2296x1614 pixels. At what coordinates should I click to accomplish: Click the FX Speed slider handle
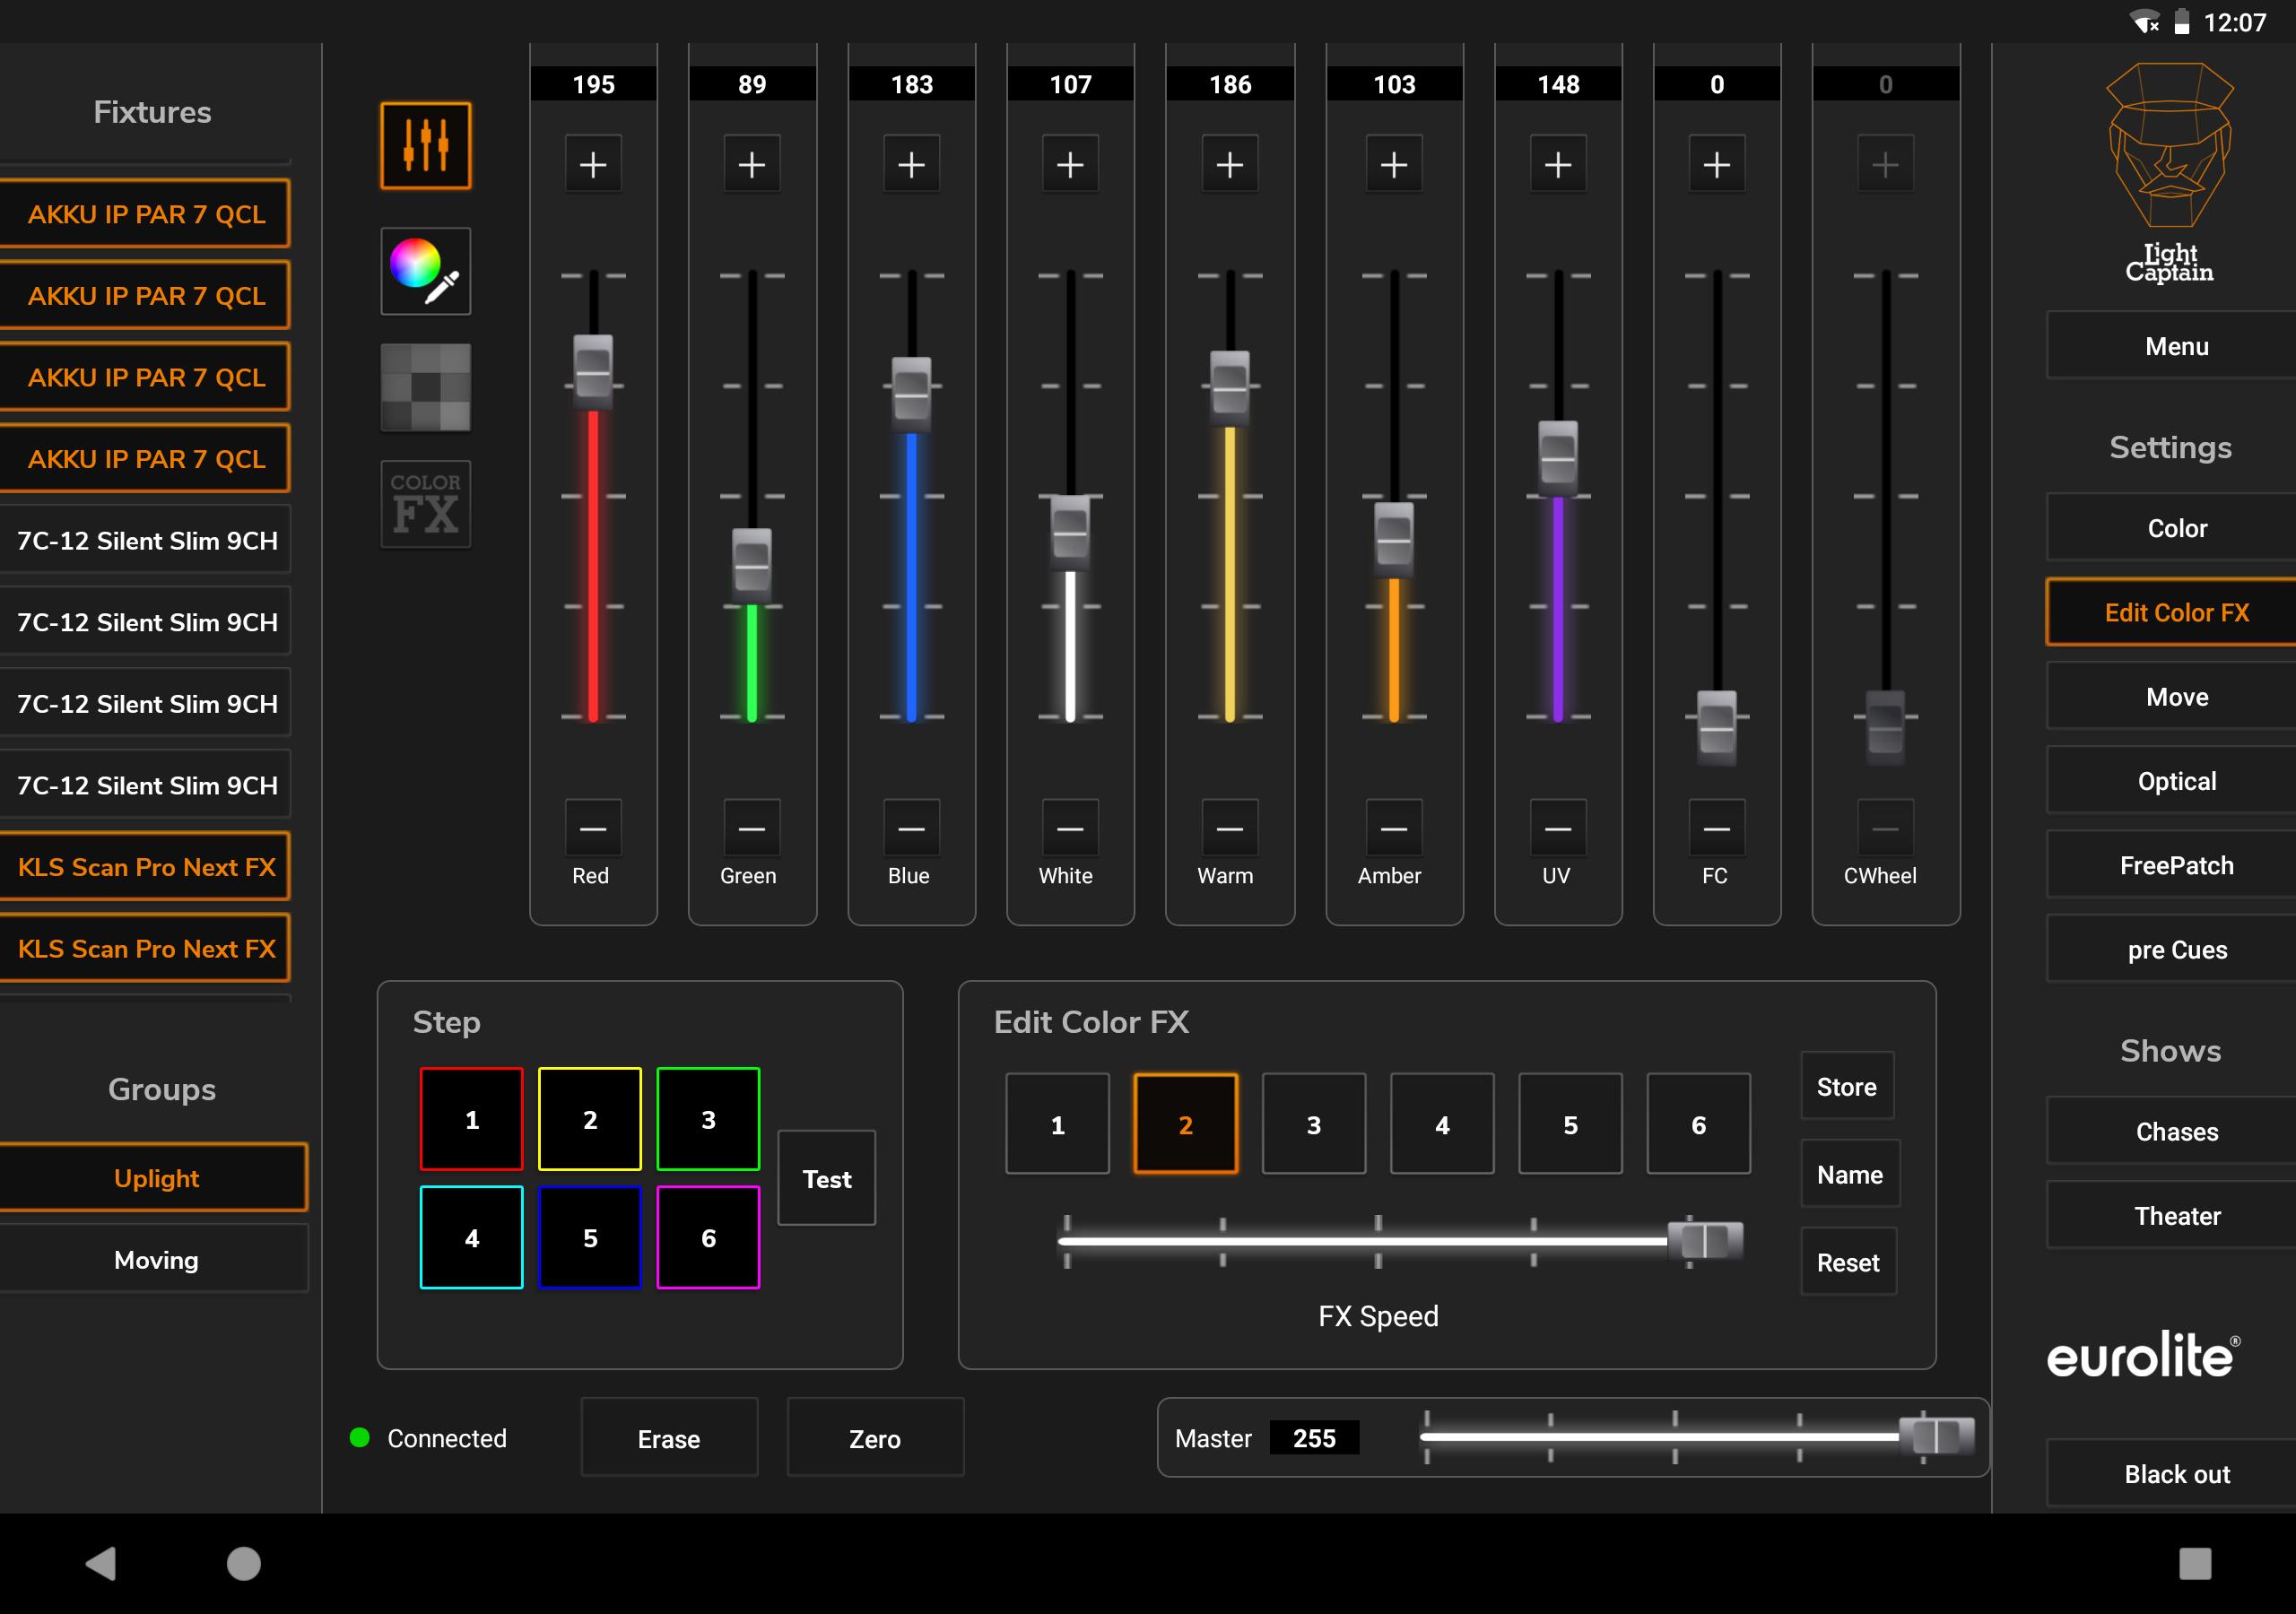point(1705,1241)
